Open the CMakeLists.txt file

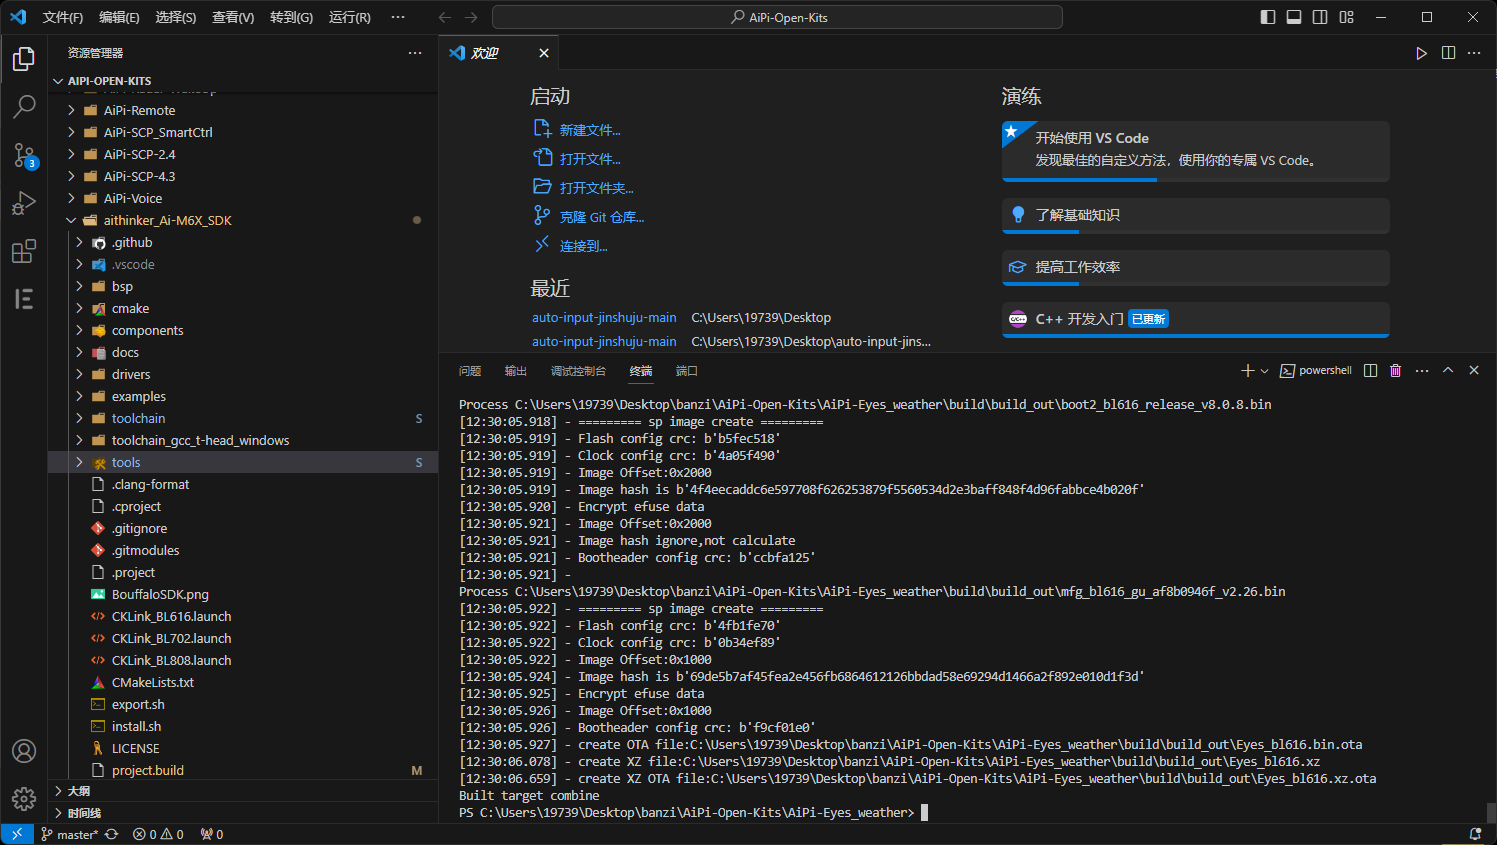click(x=243, y=682)
